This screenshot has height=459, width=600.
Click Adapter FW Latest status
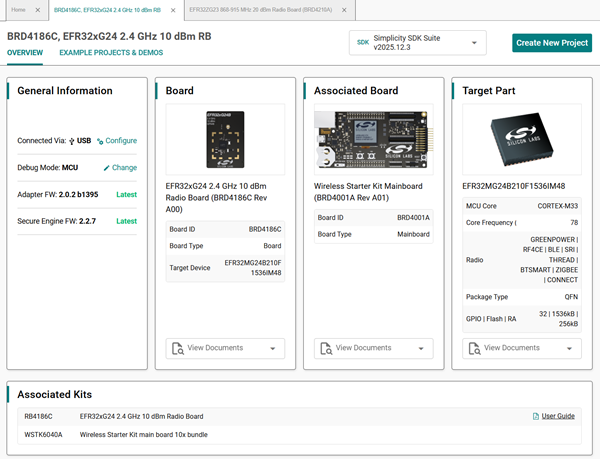(x=126, y=195)
